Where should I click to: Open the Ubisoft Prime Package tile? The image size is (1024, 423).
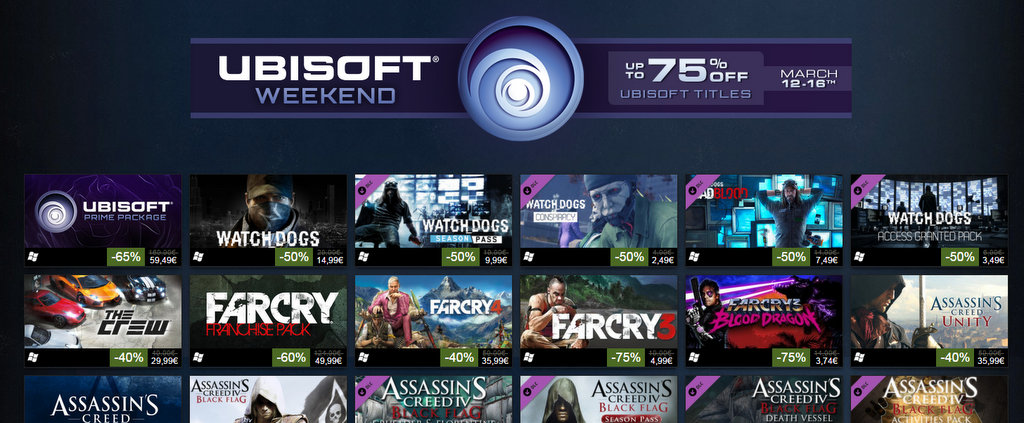[103, 211]
